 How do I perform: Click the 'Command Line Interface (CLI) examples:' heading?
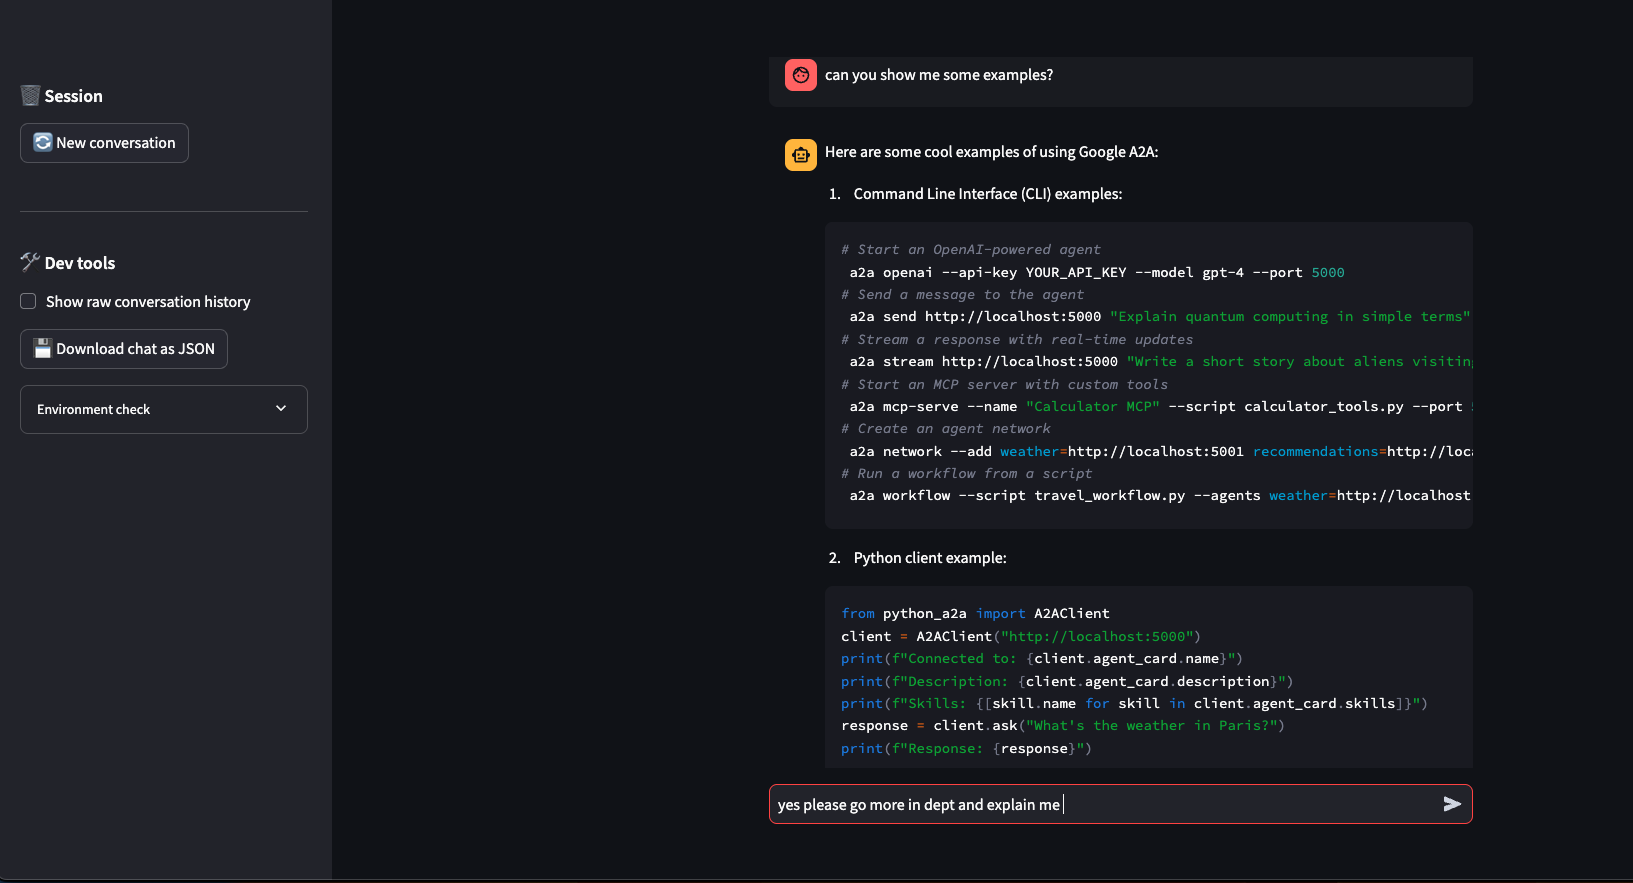pos(988,194)
